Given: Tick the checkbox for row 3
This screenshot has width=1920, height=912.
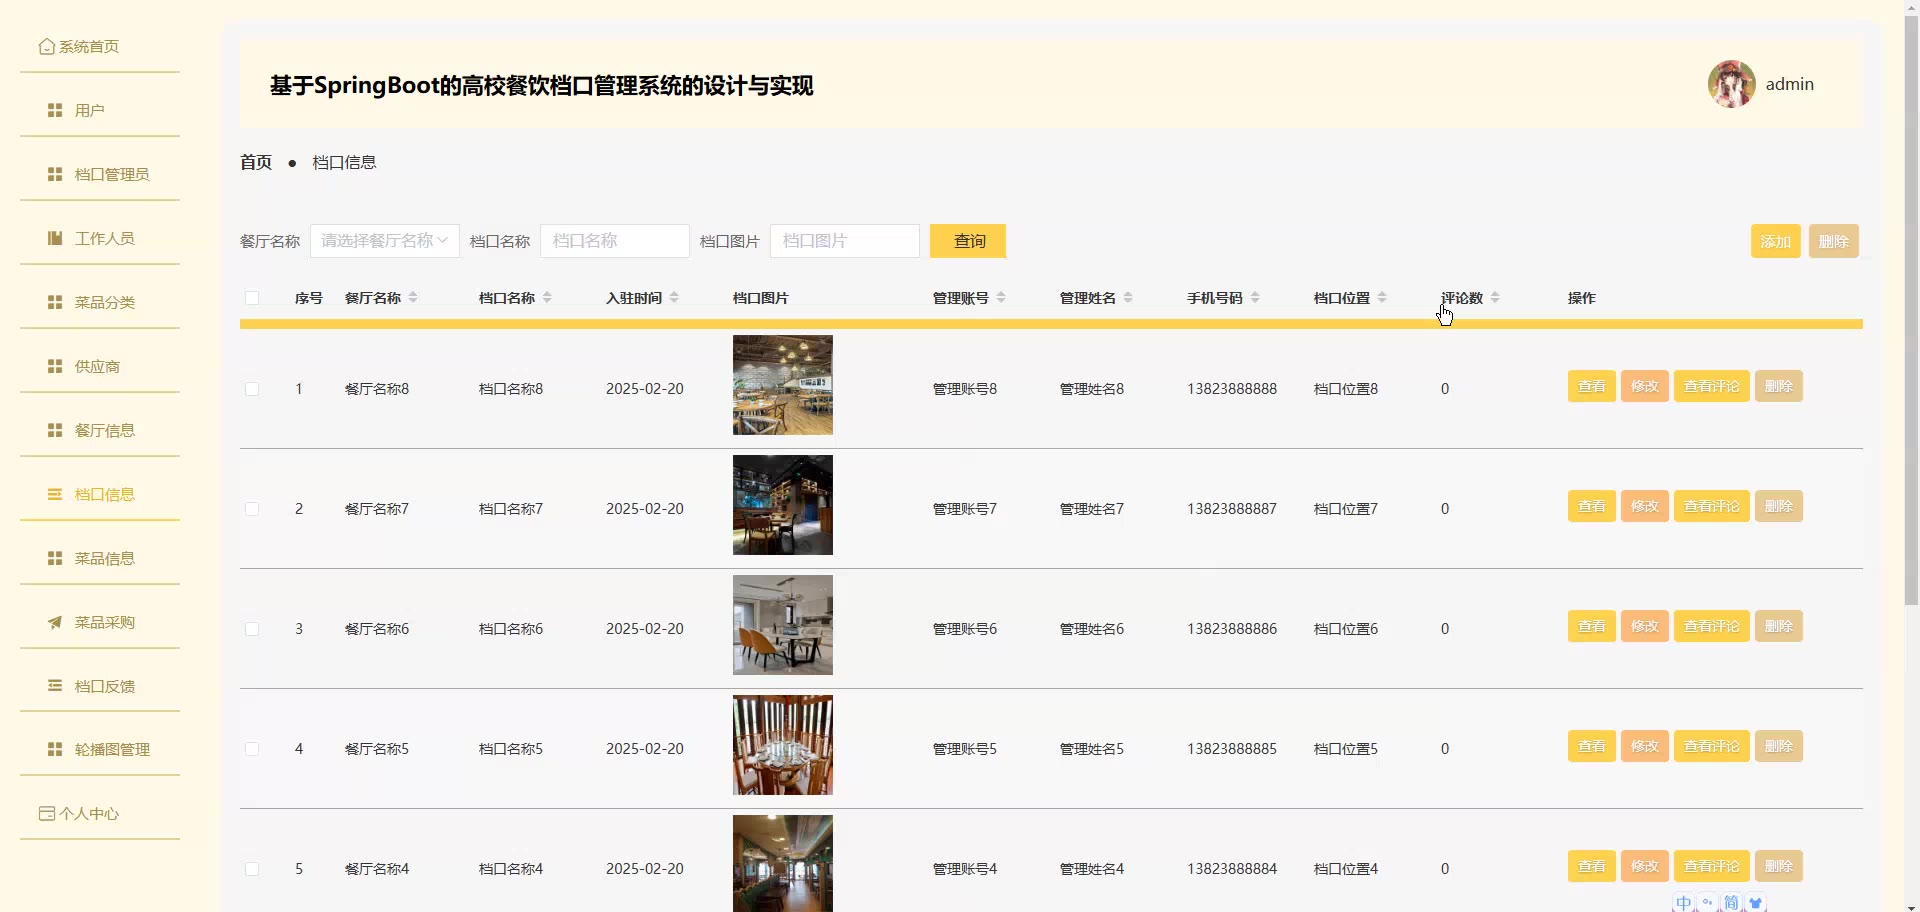Looking at the screenshot, I should tap(252, 629).
